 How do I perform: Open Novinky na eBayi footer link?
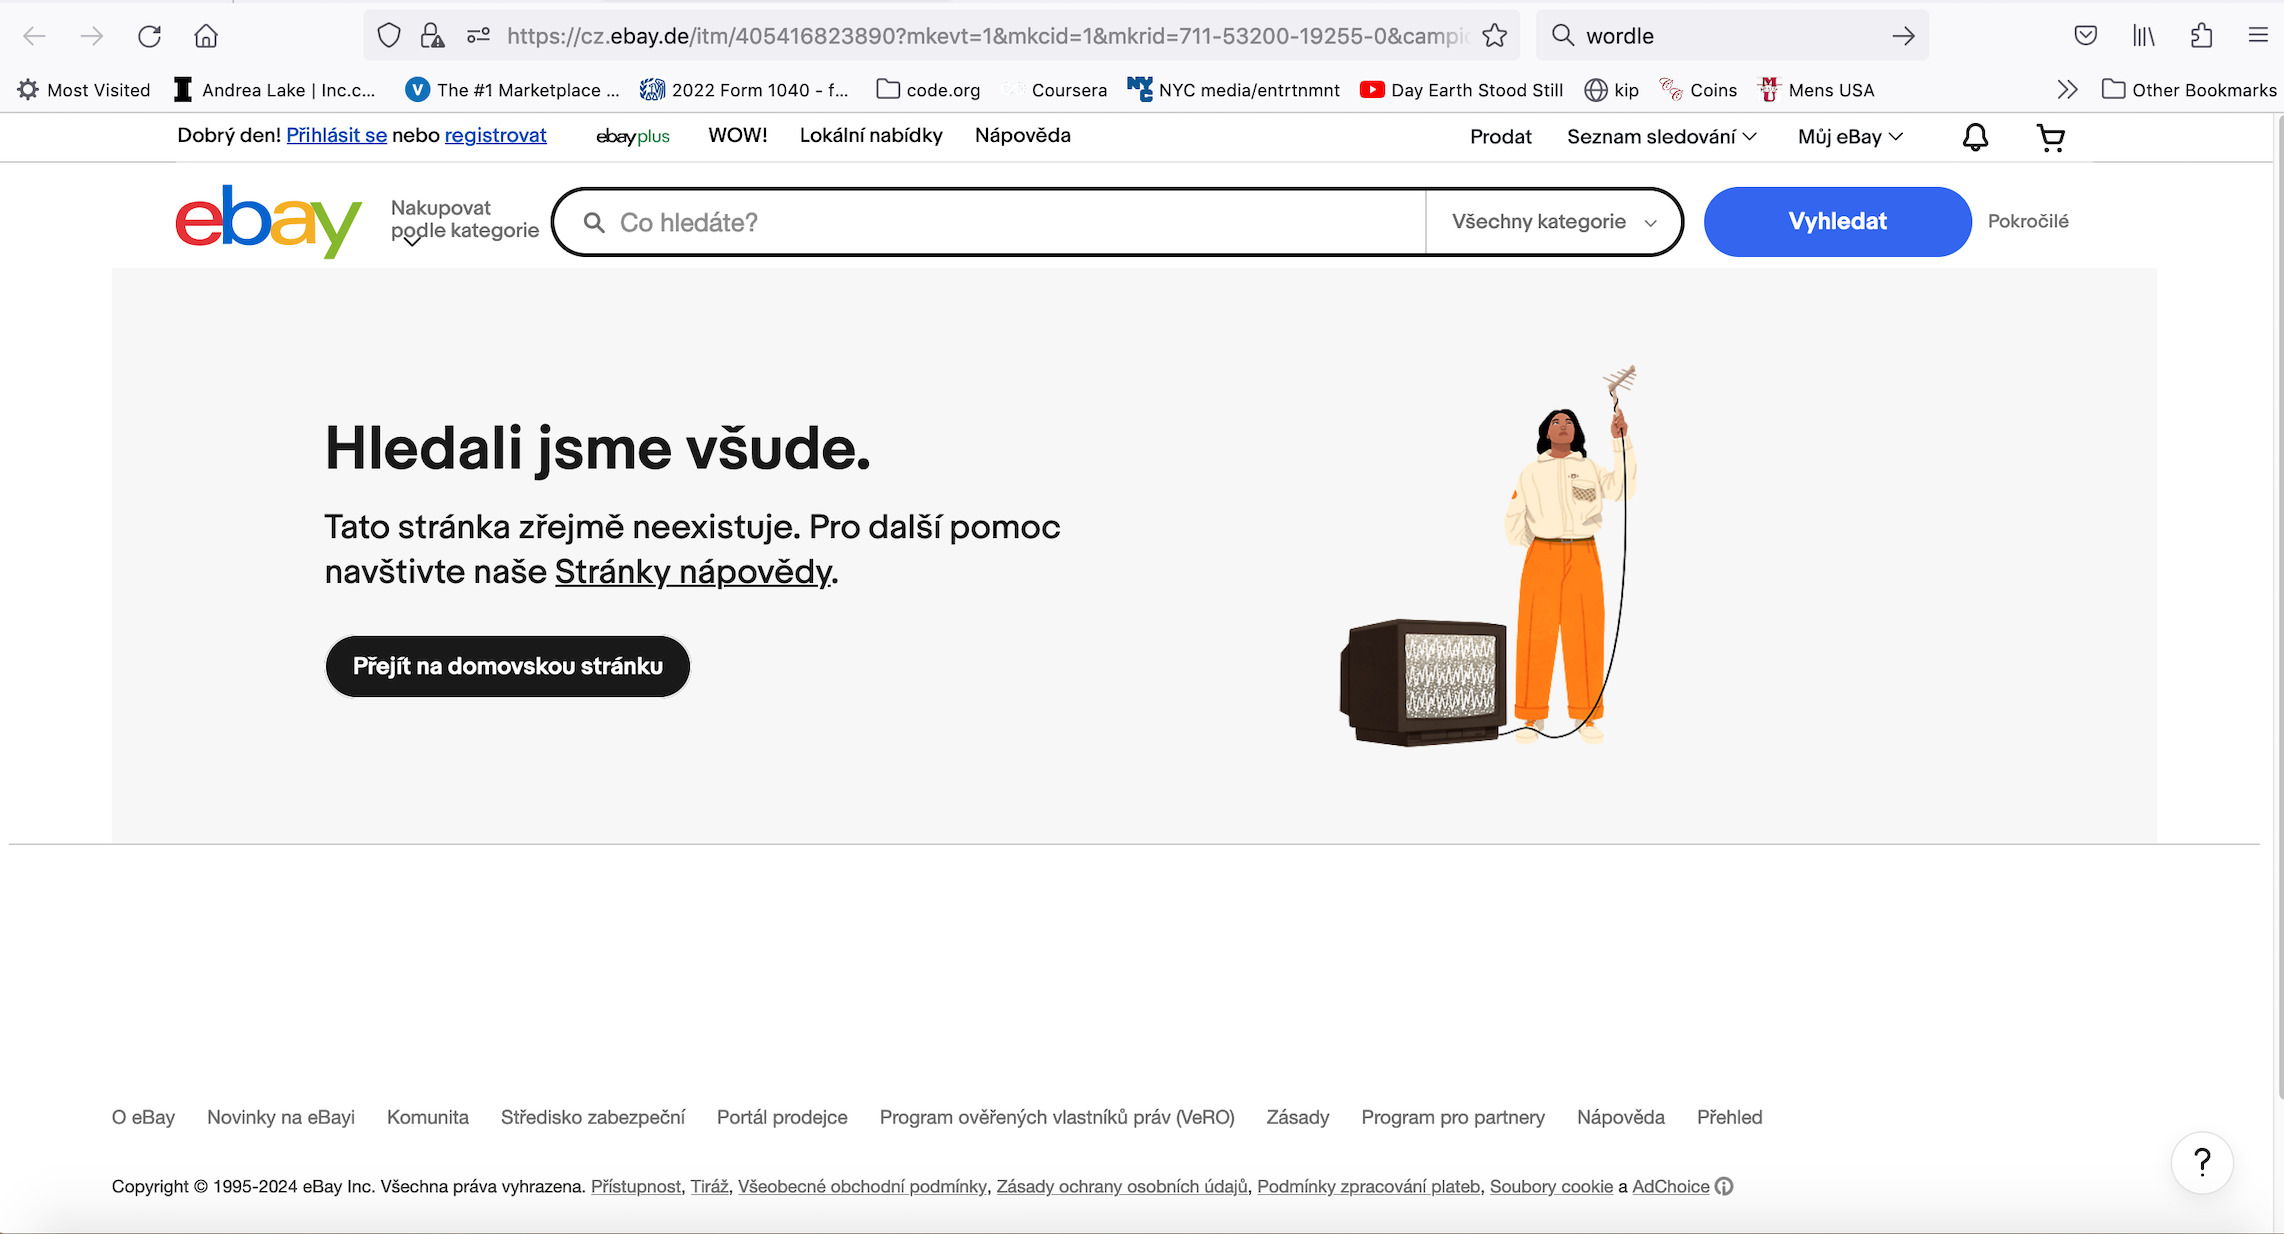pos(281,1117)
